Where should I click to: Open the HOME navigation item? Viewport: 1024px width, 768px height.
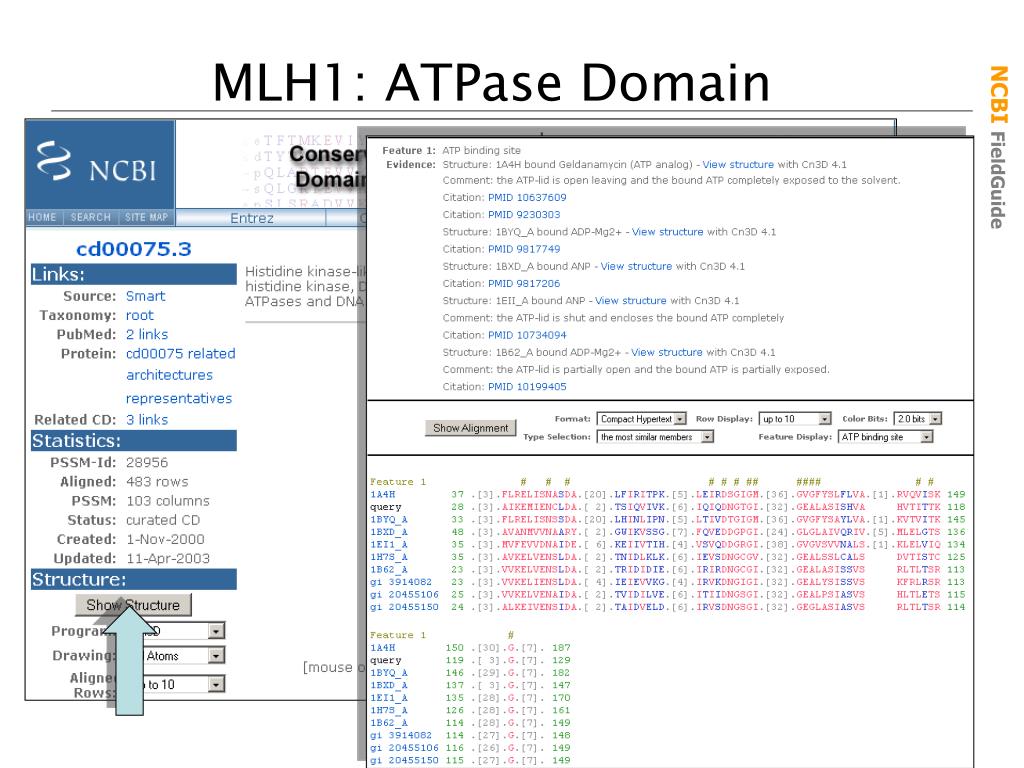tap(42, 217)
